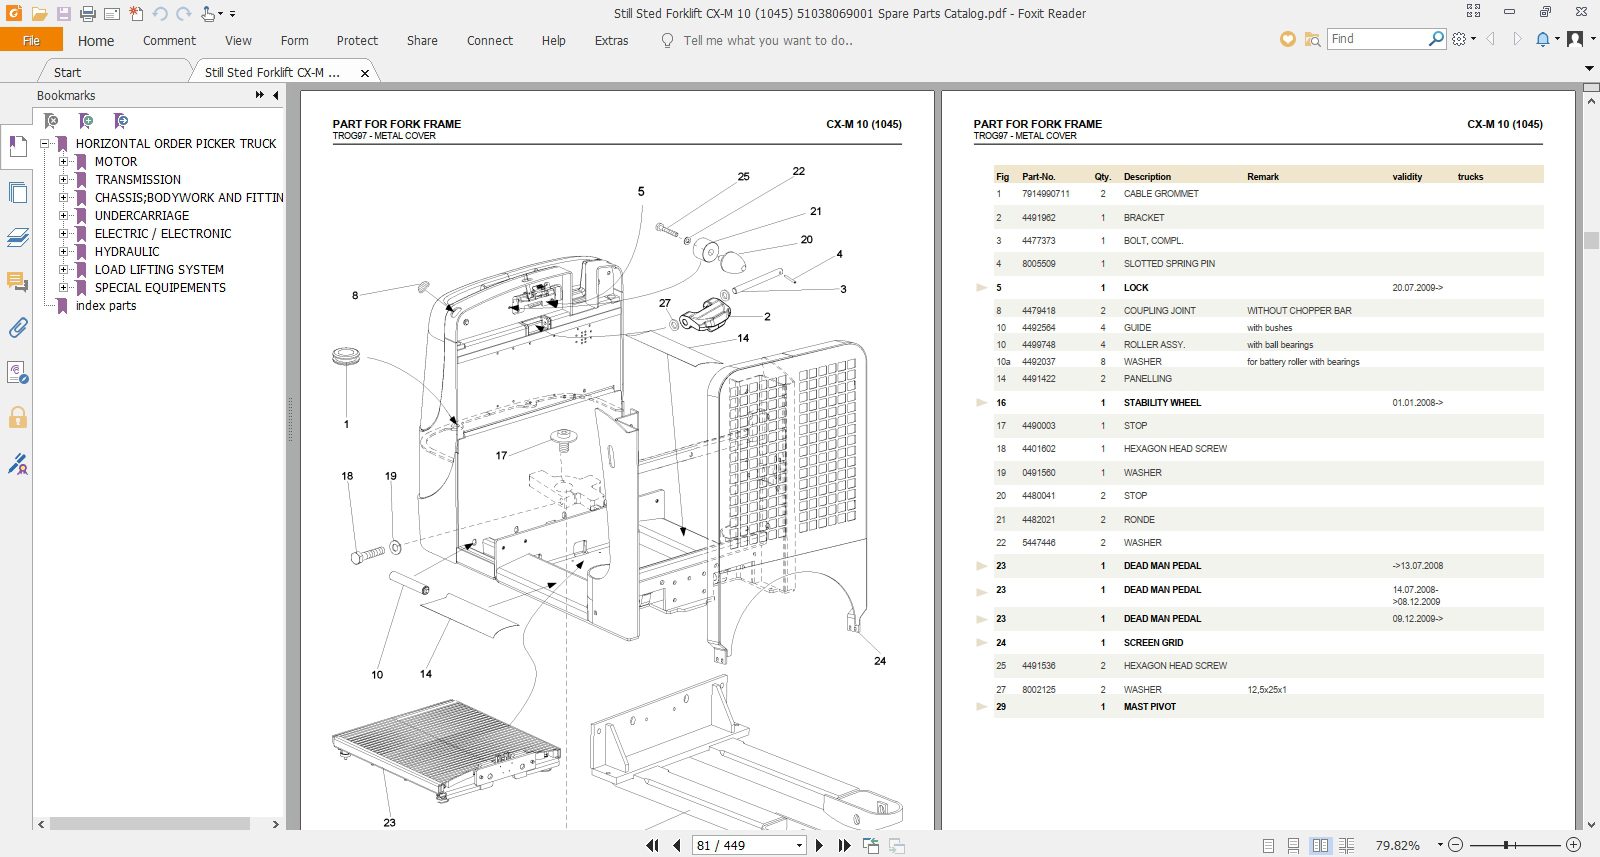Open the File menu
Viewport: 1600px width, 857px height.
click(x=31, y=40)
